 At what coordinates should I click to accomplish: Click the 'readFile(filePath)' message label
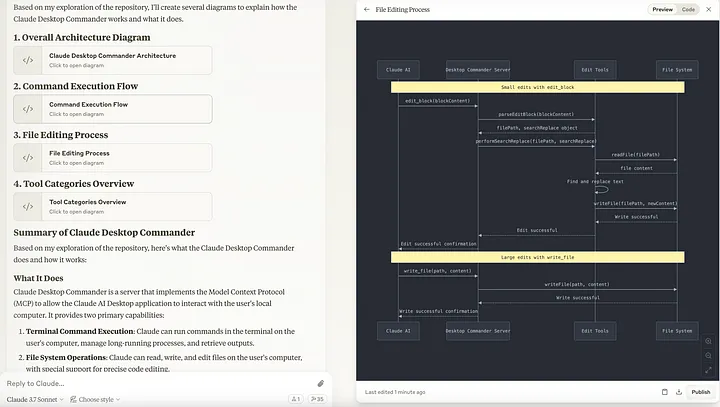click(636, 154)
